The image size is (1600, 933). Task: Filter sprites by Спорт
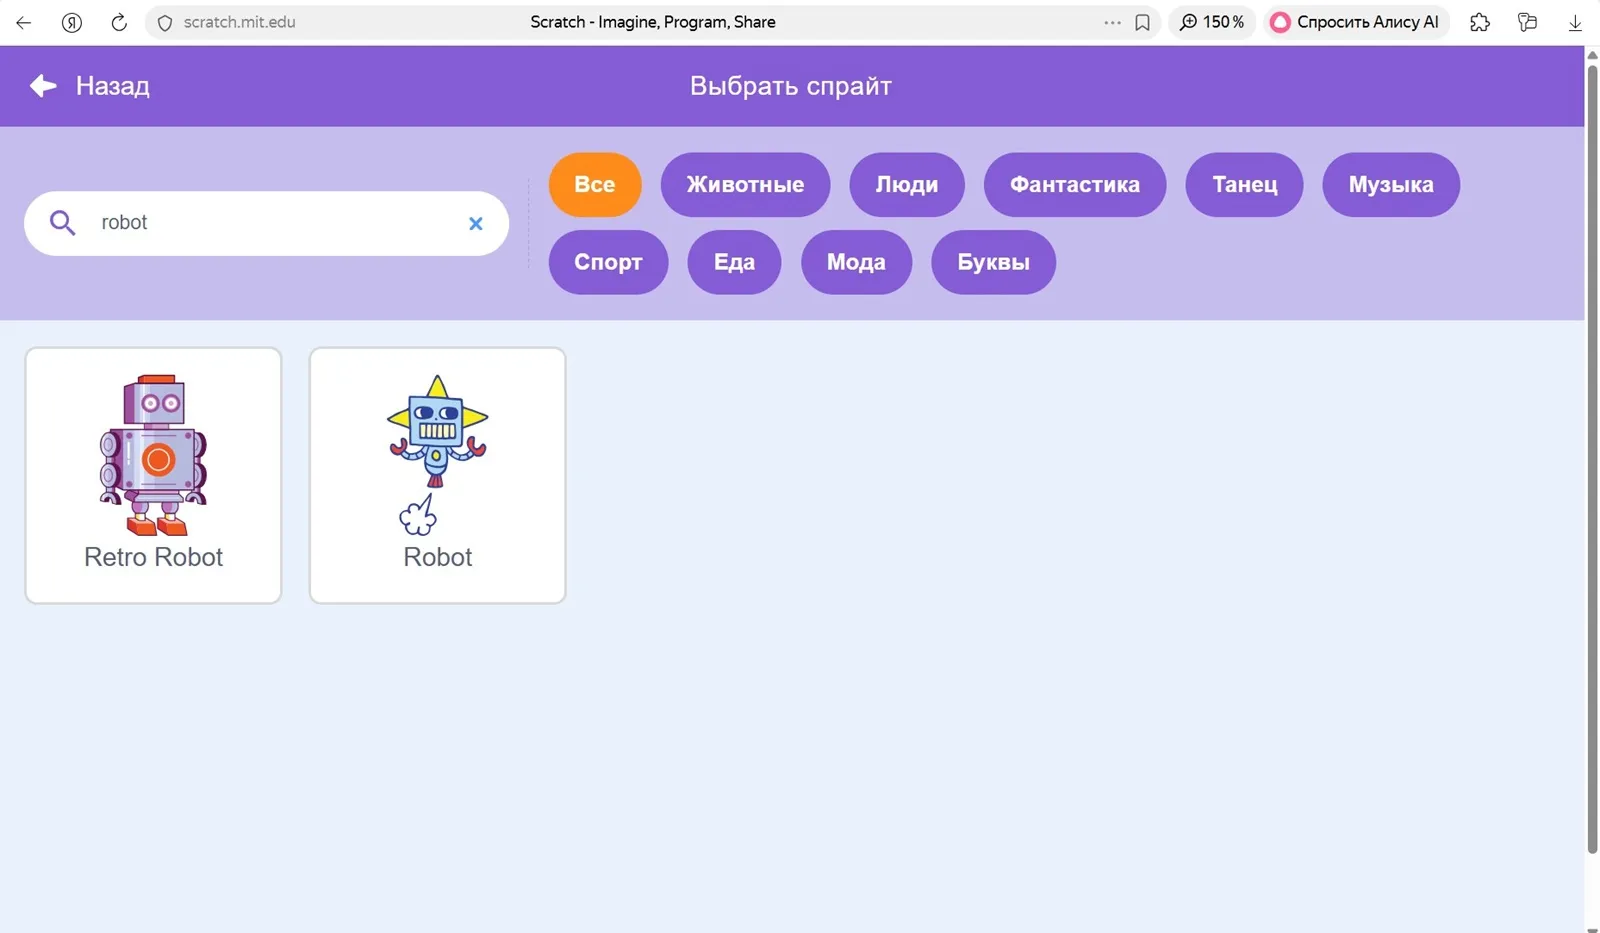tap(608, 262)
